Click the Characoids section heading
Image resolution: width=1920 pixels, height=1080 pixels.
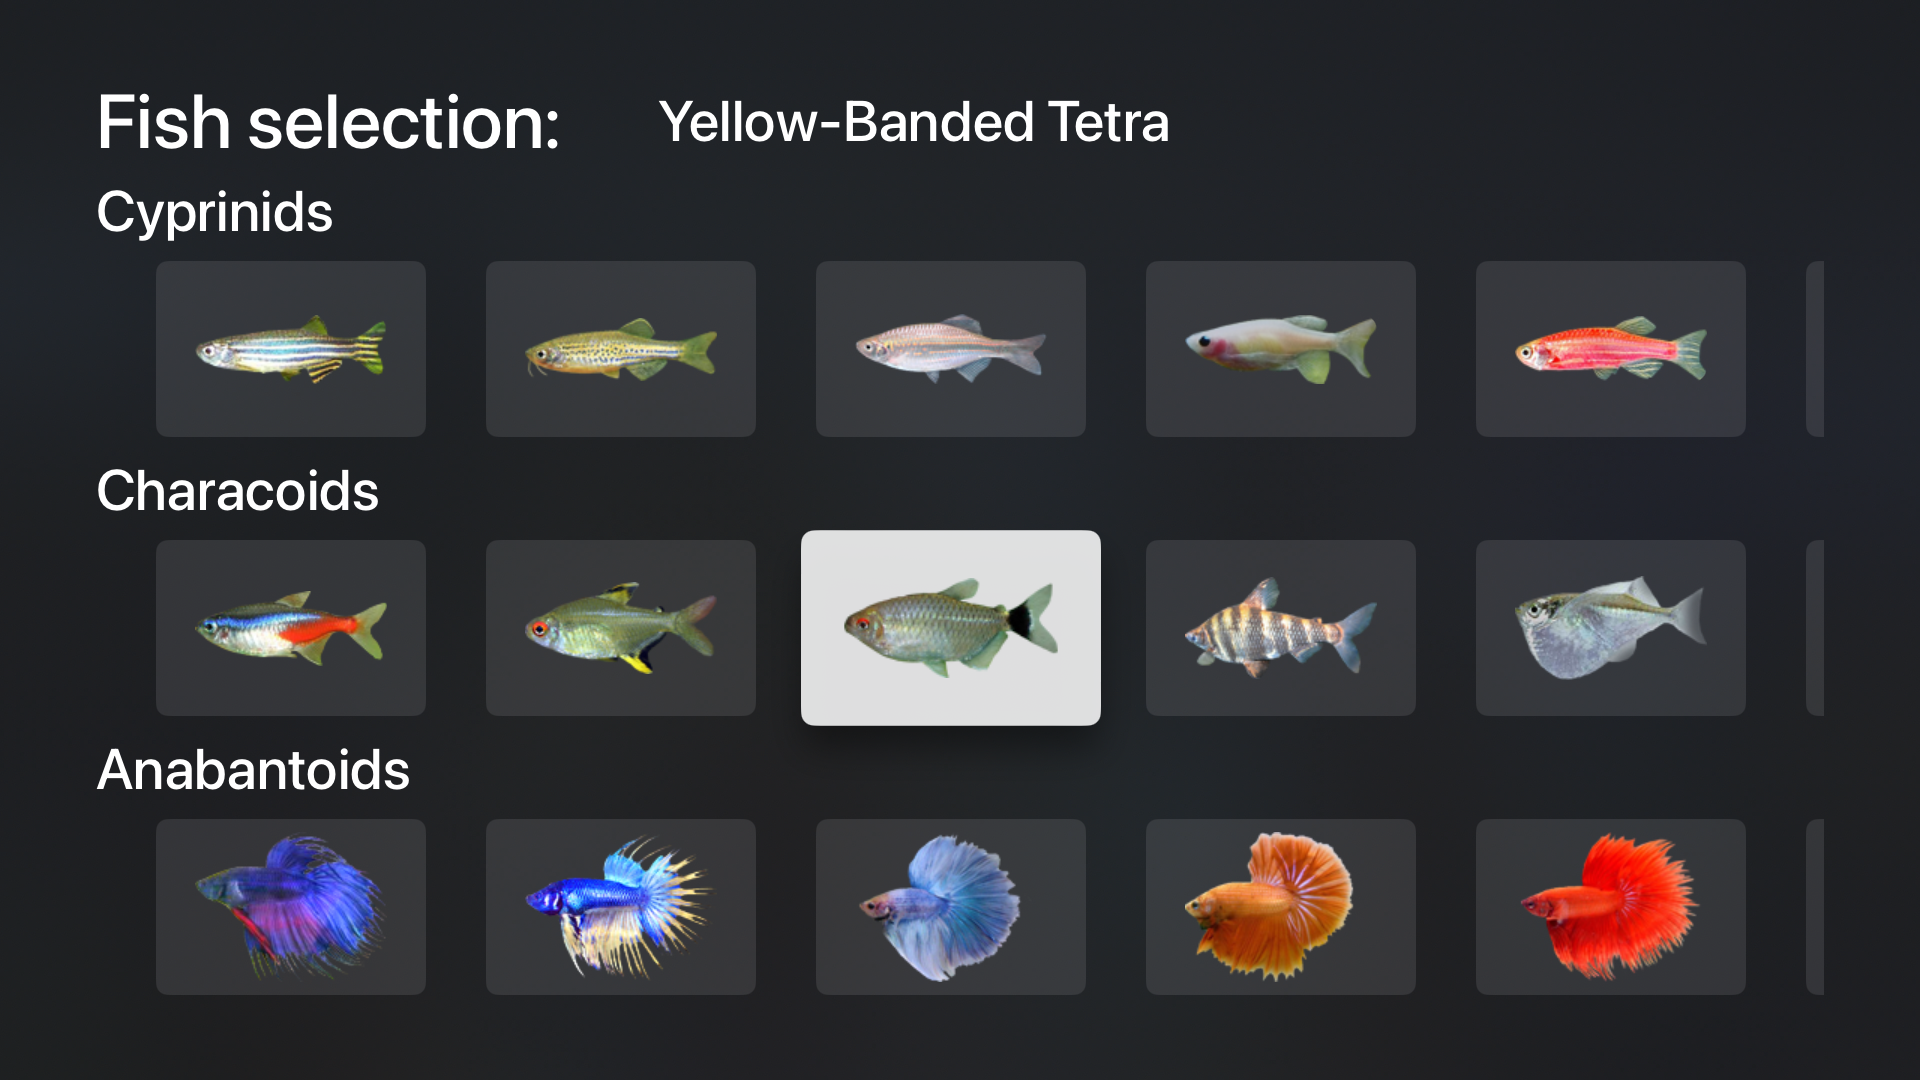coord(238,491)
